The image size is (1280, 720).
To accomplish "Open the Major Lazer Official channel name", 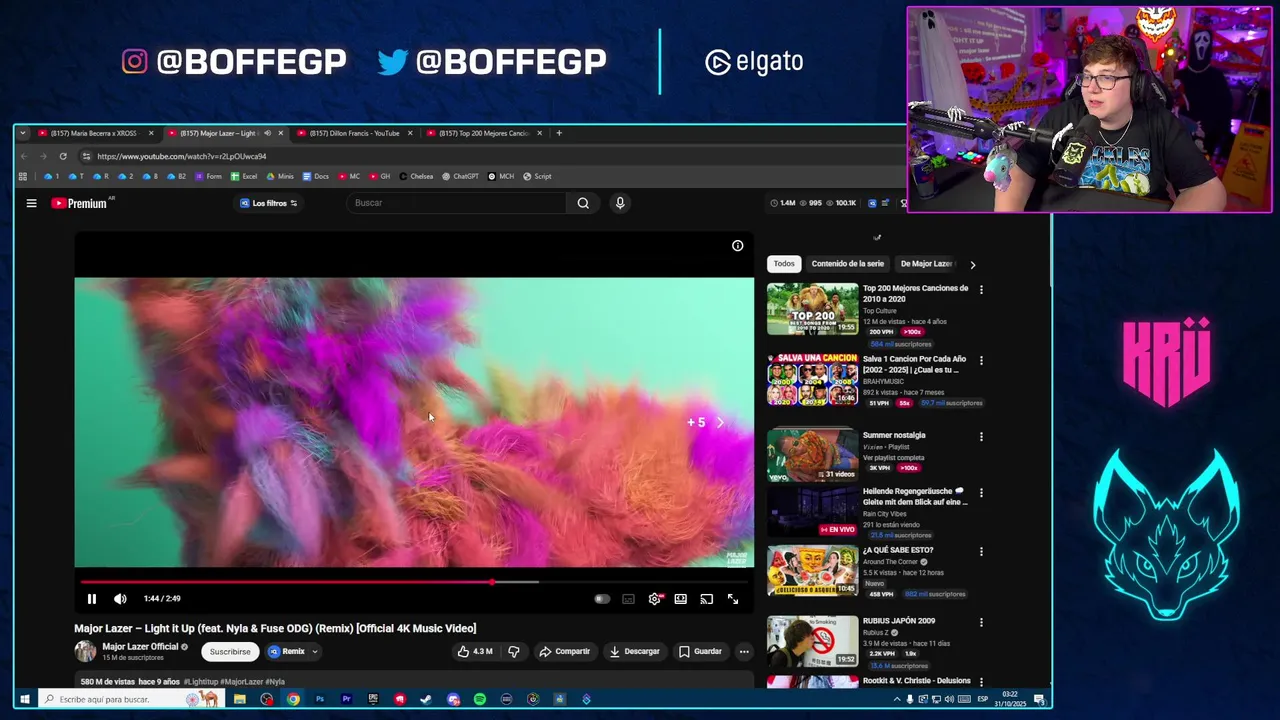I will click(x=140, y=647).
